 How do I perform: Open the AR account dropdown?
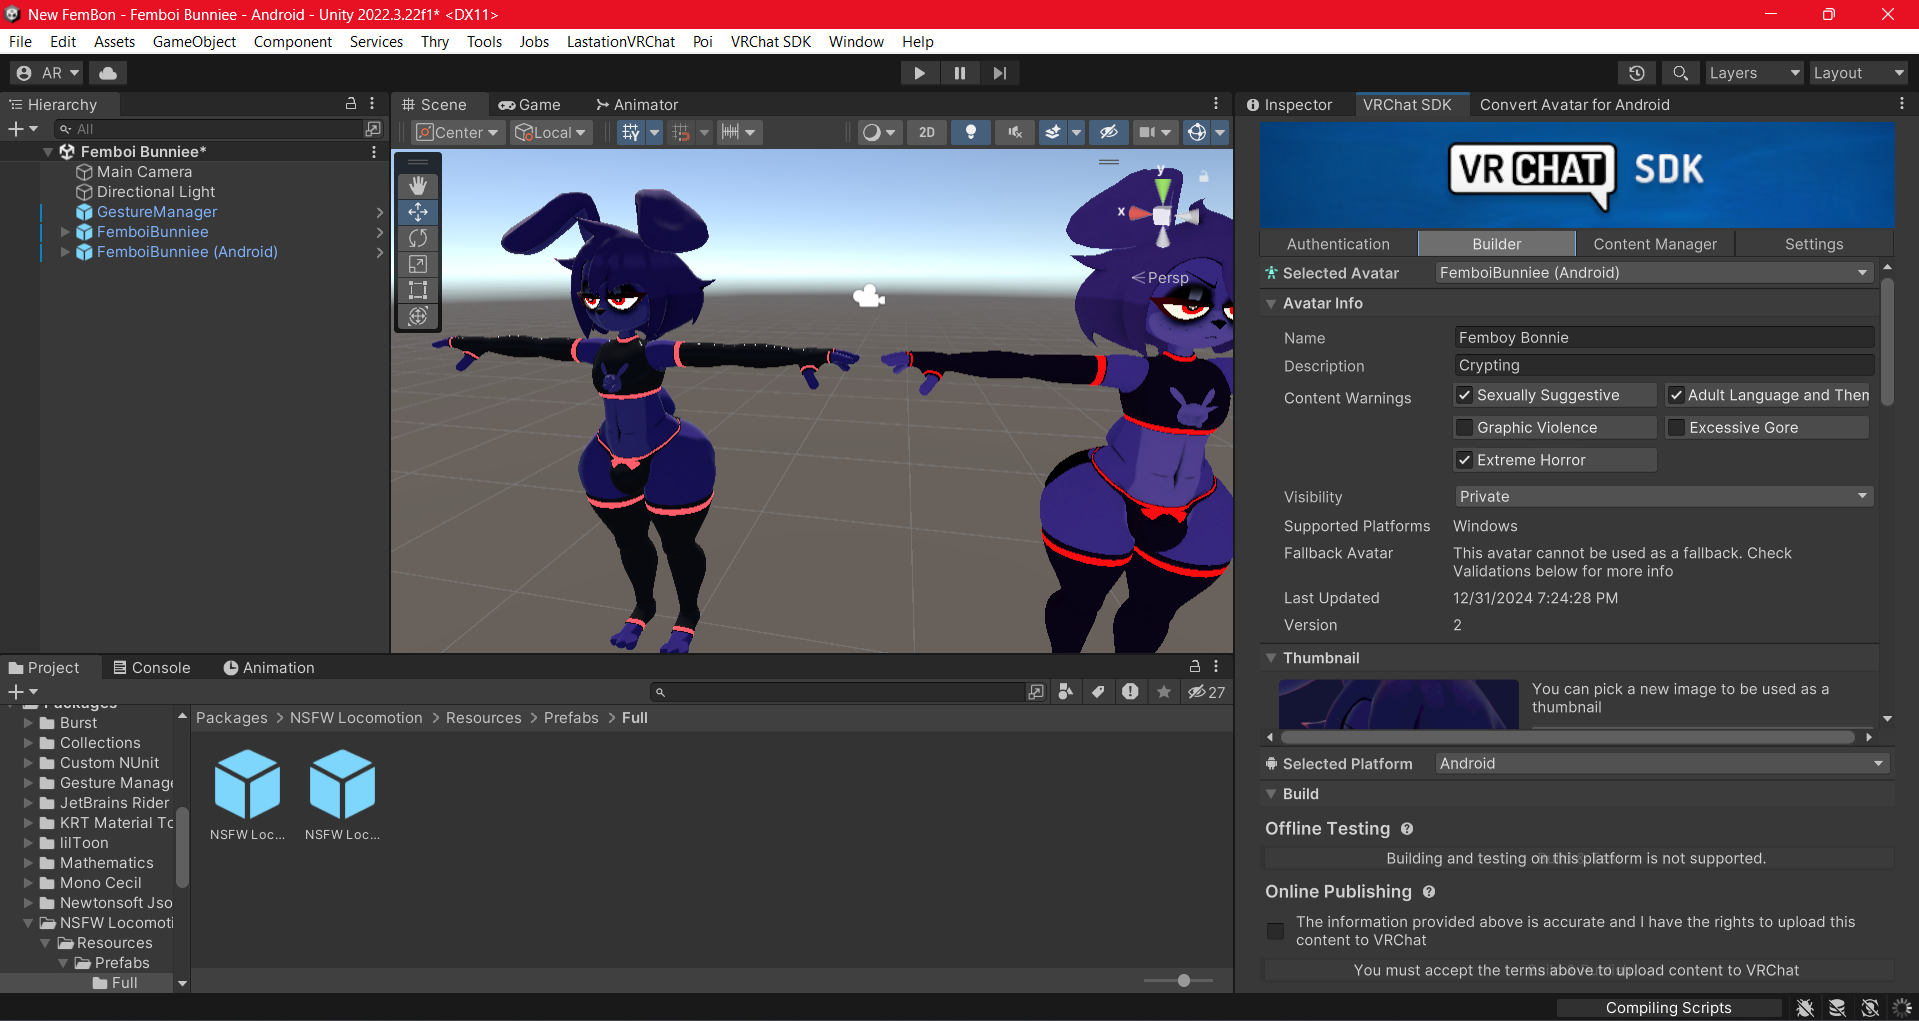47,73
